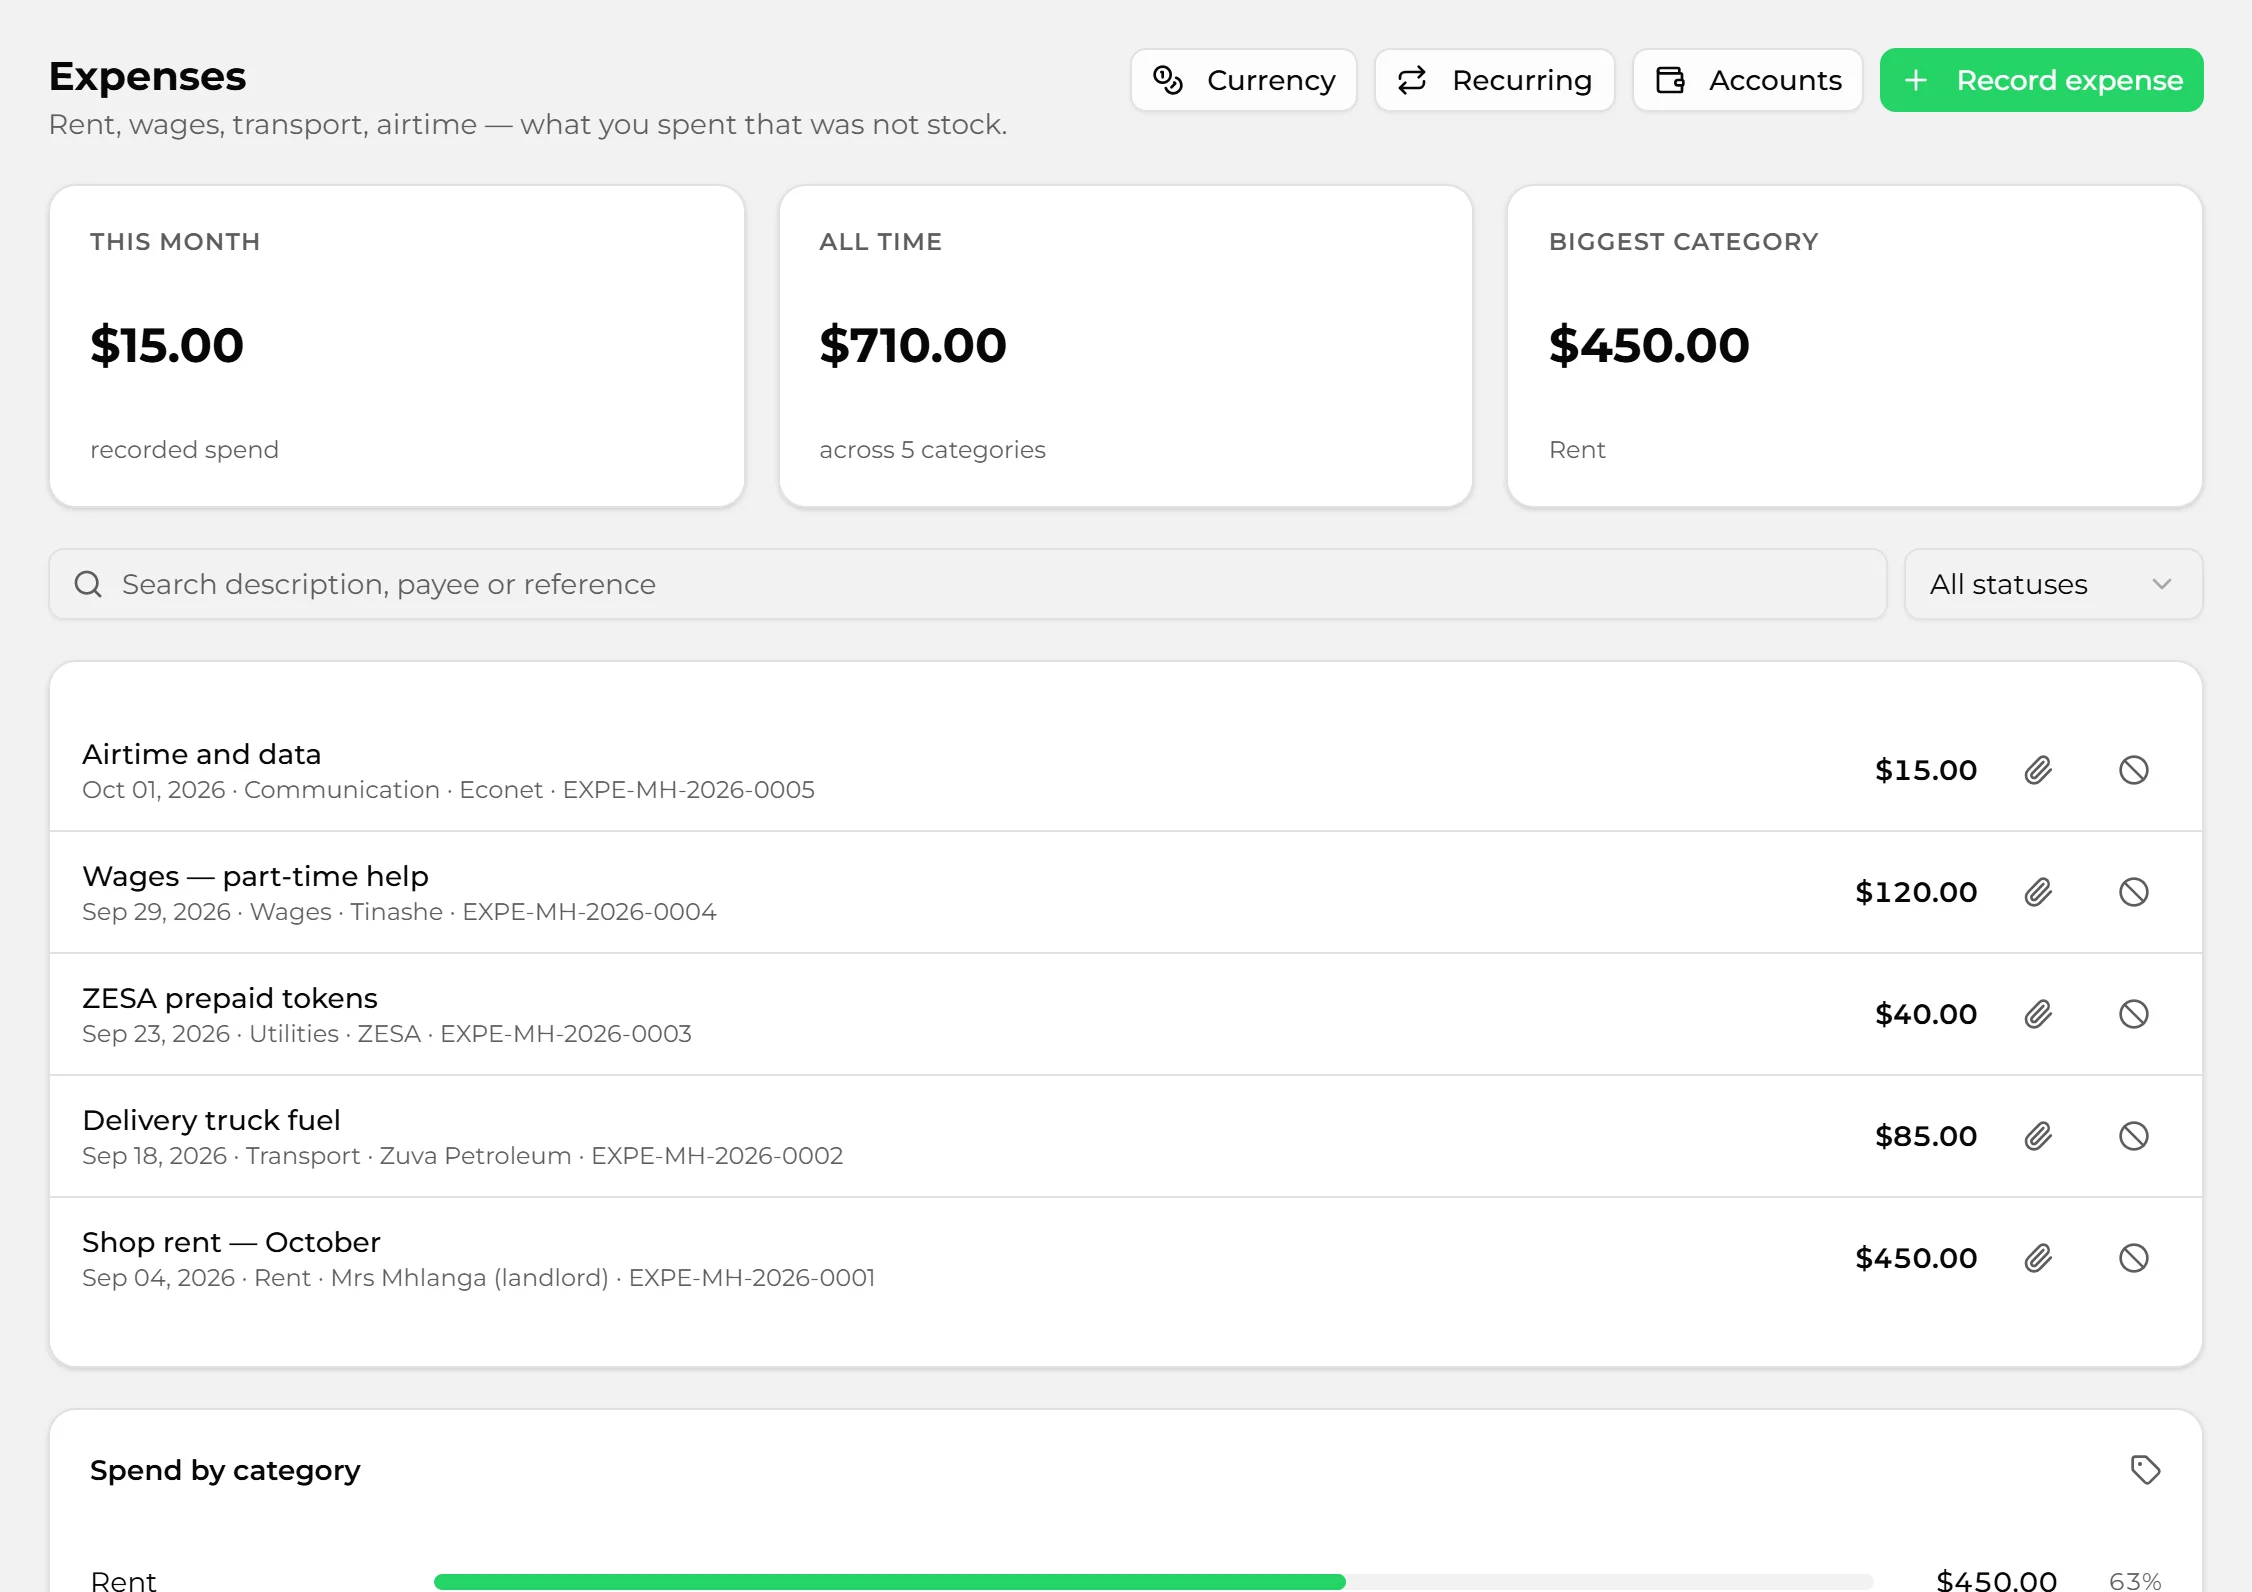Open Recurring expenses

pyautogui.click(x=1494, y=80)
